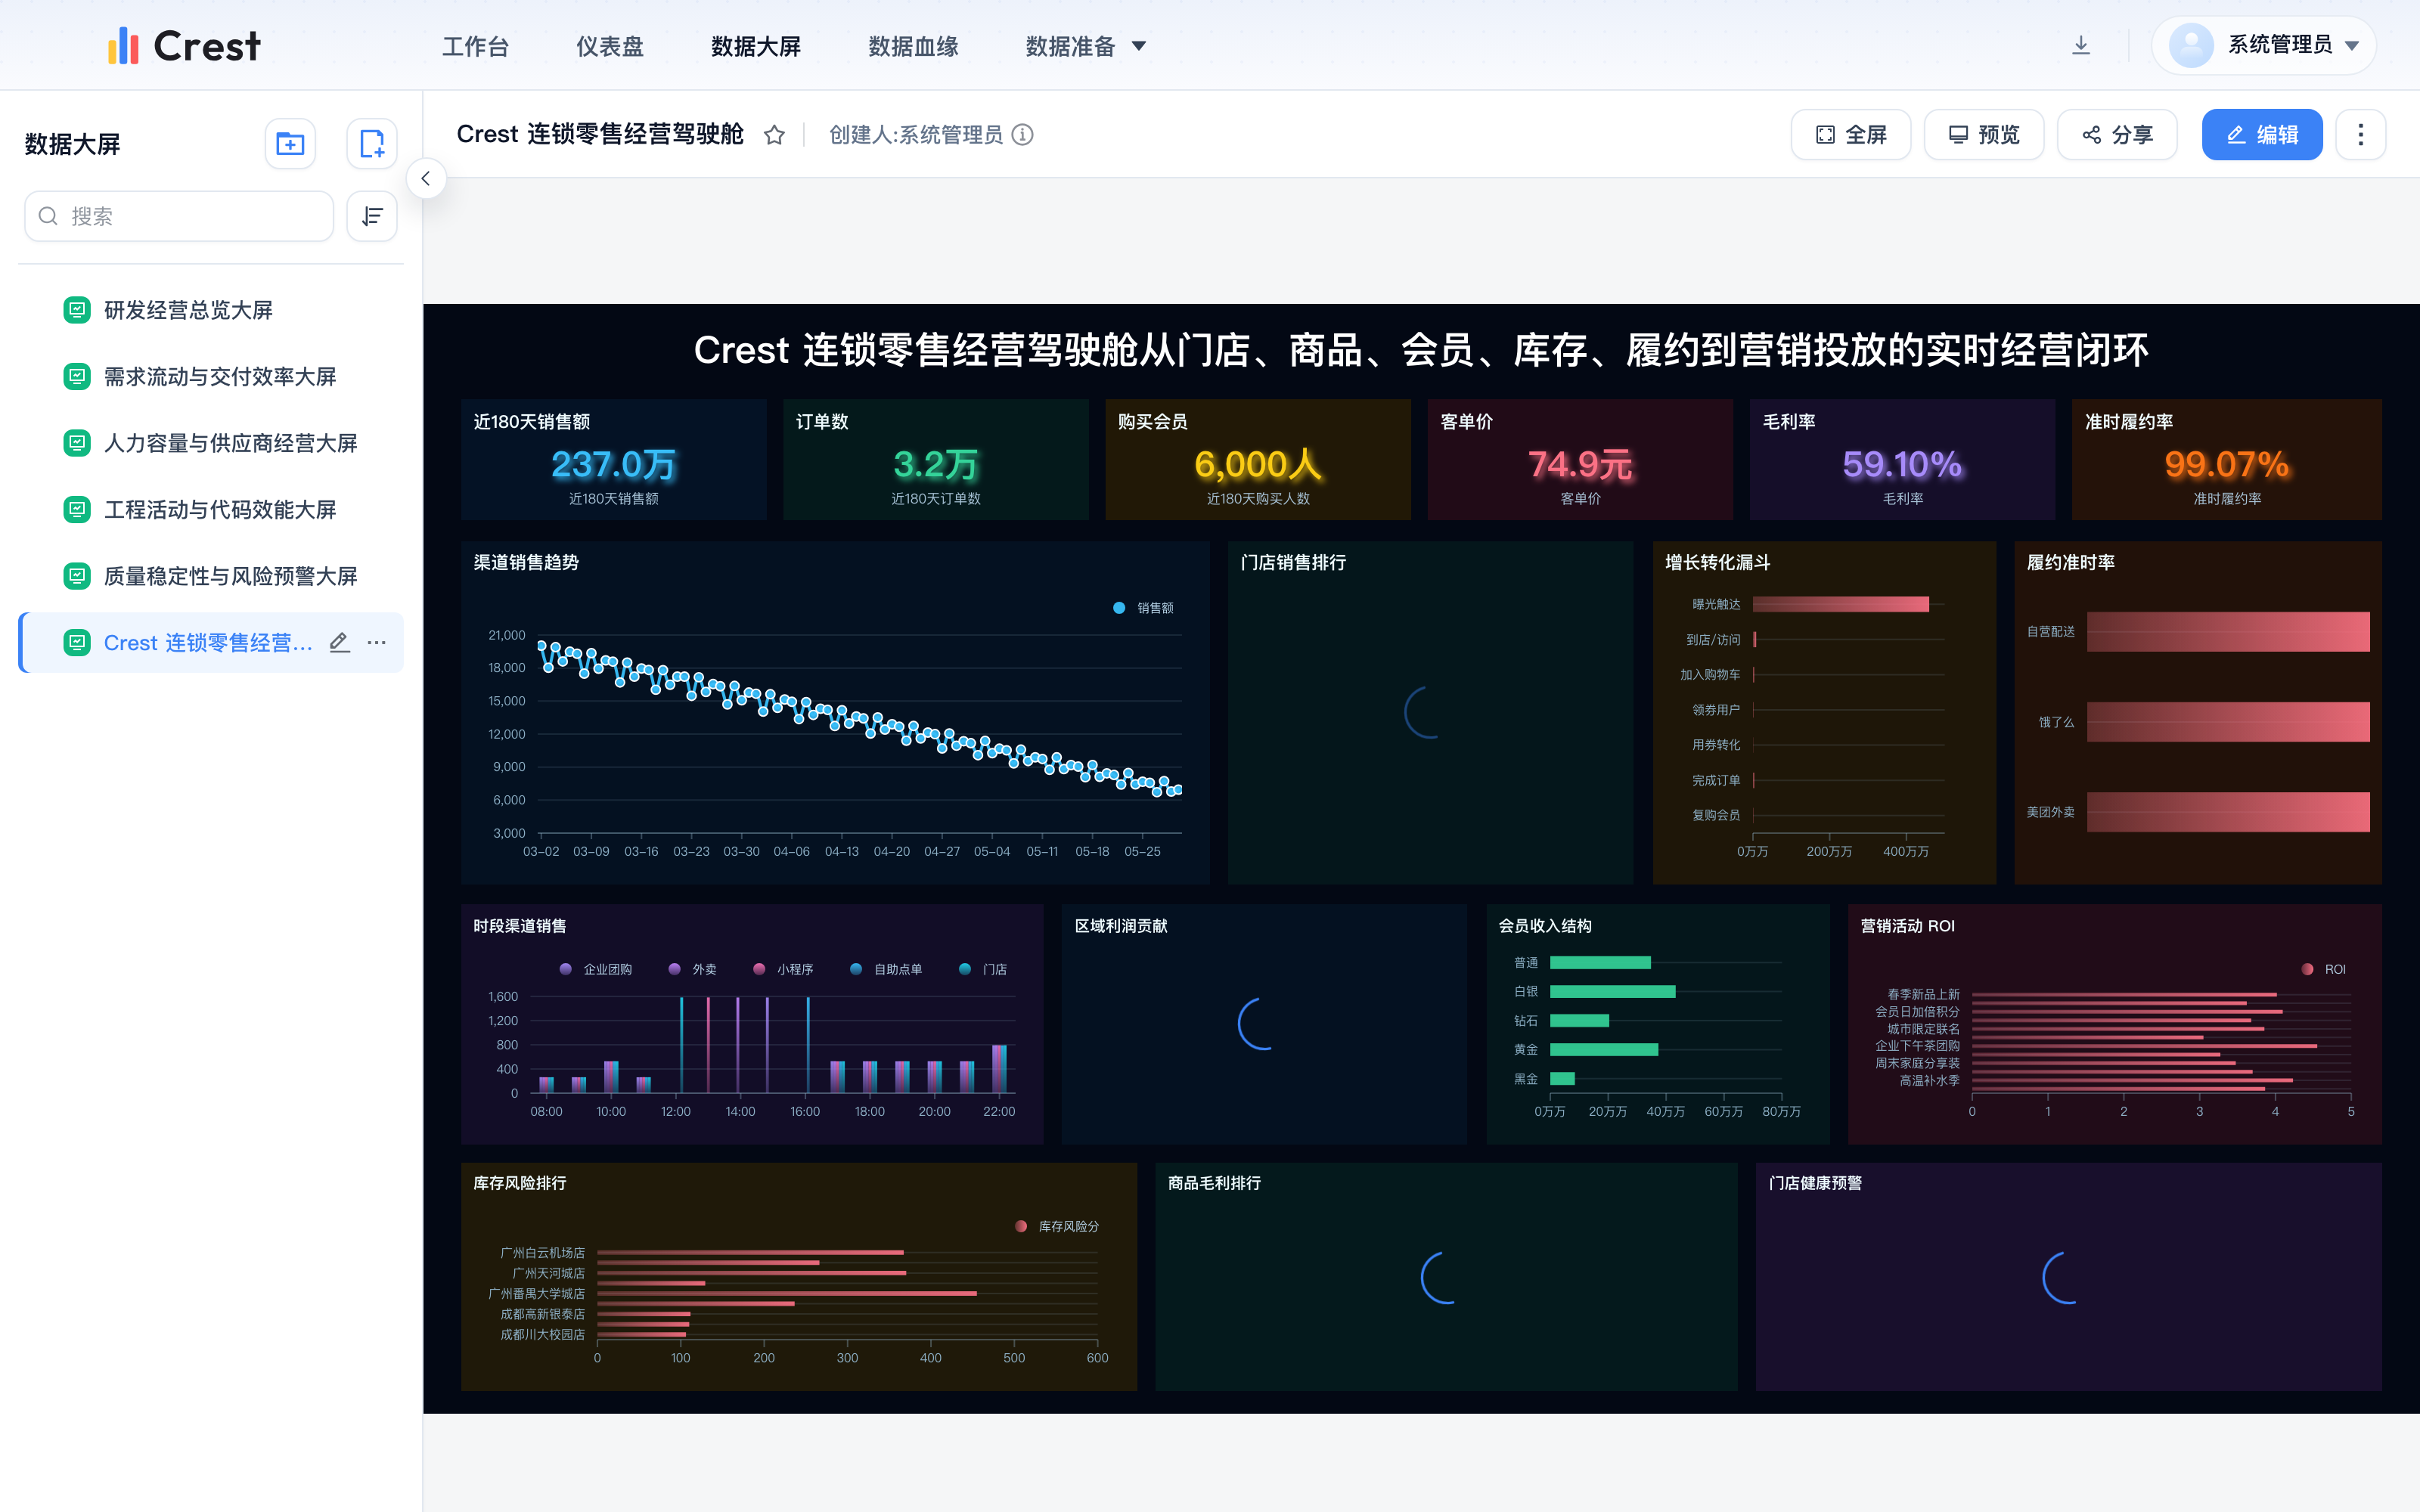Image resolution: width=2420 pixels, height=1512 pixels.
Task: Toggle 外卖 legend series
Action: (692, 969)
